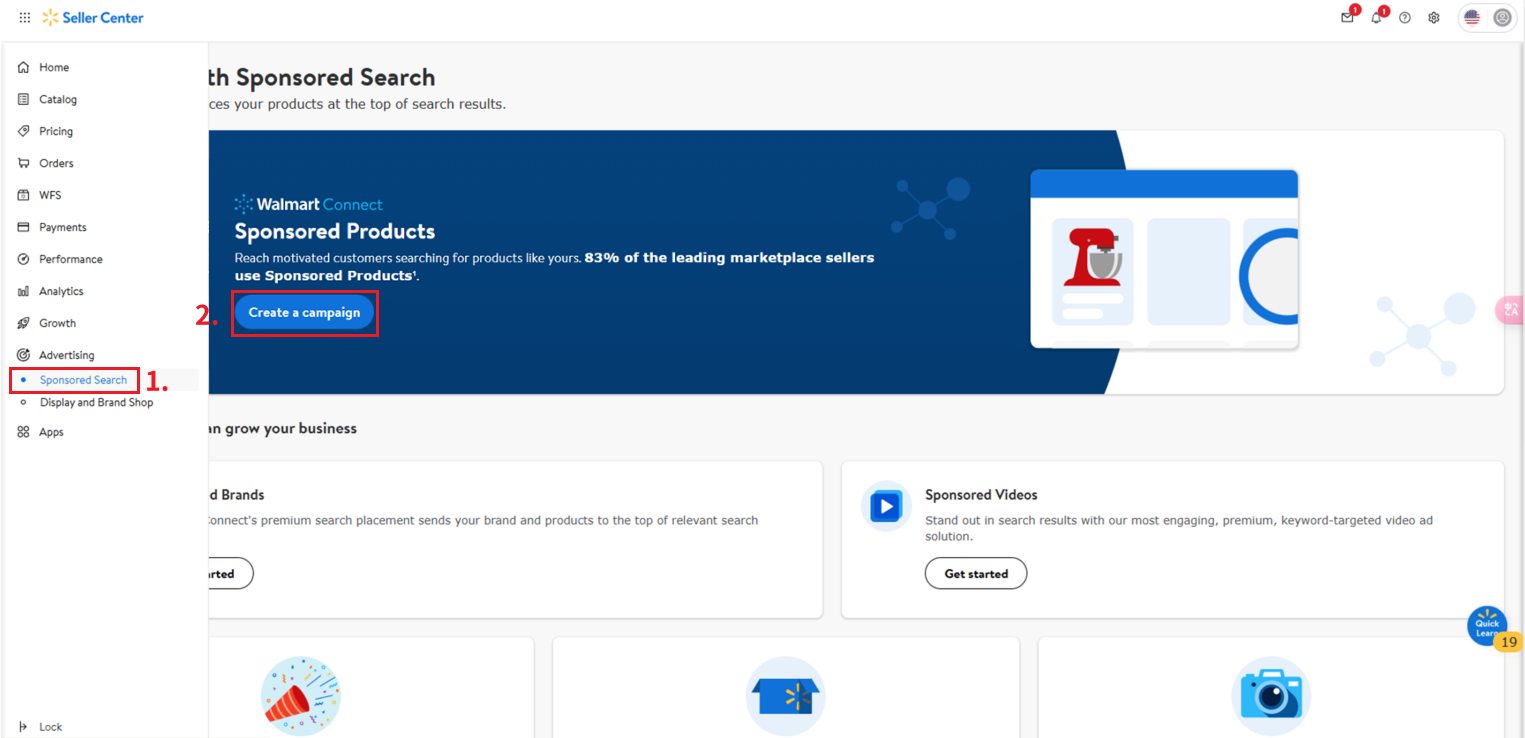Click Create a campaign button
The width and height of the screenshot is (1525, 738).
coord(304,313)
